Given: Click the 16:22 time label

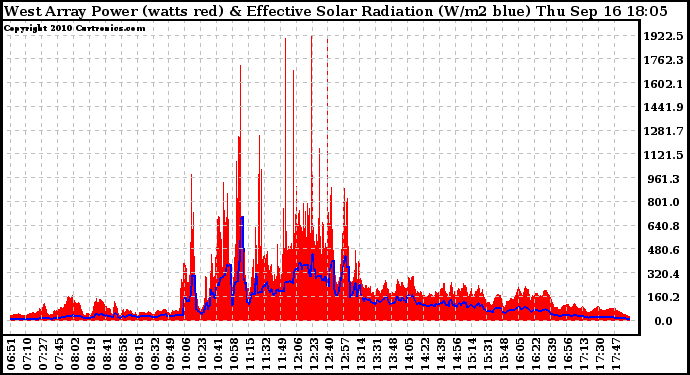Looking at the screenshot, I should click(536, 354).
